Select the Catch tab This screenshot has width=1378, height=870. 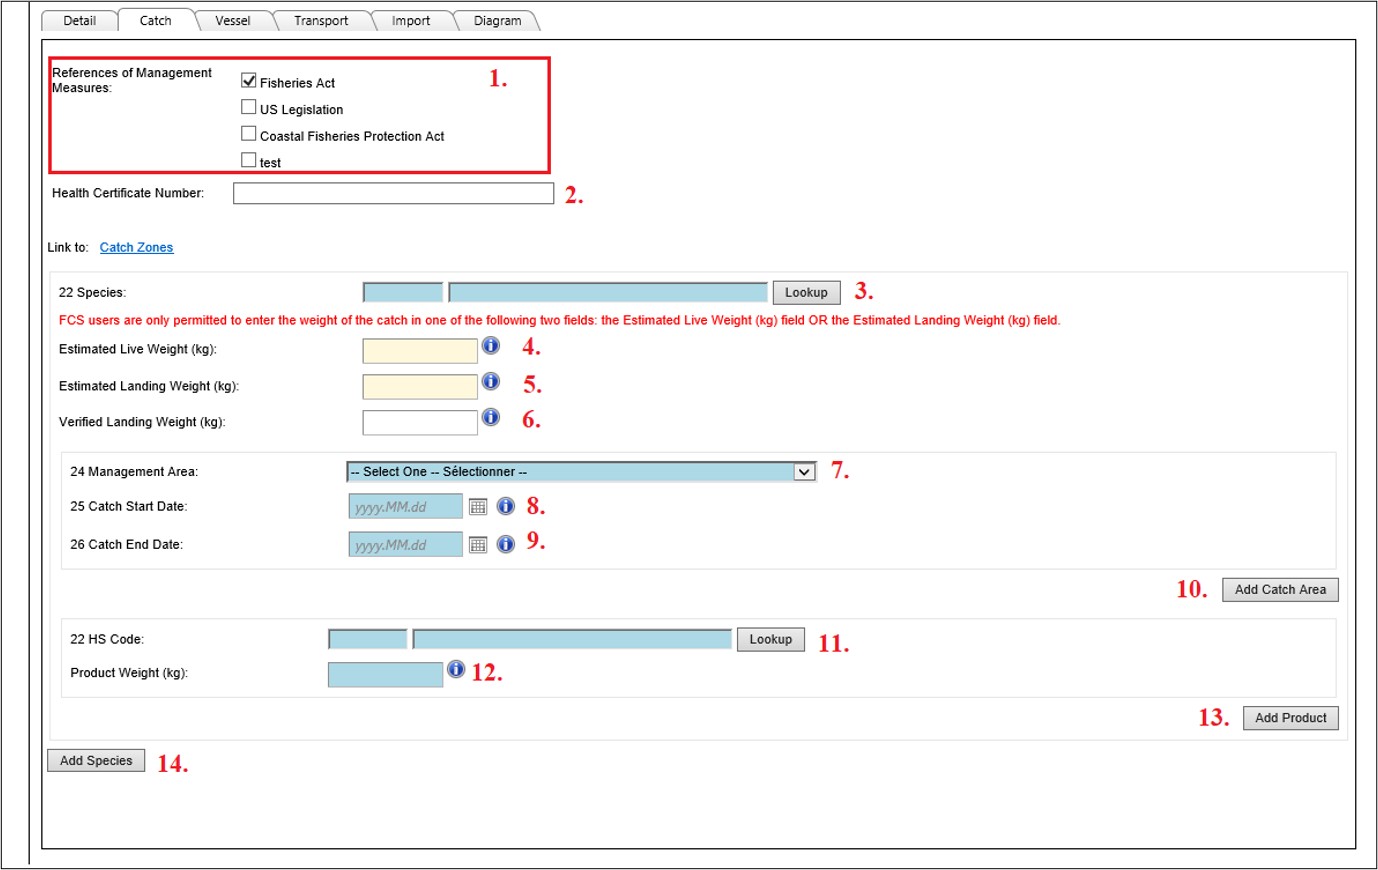click(x=156, y=21)
